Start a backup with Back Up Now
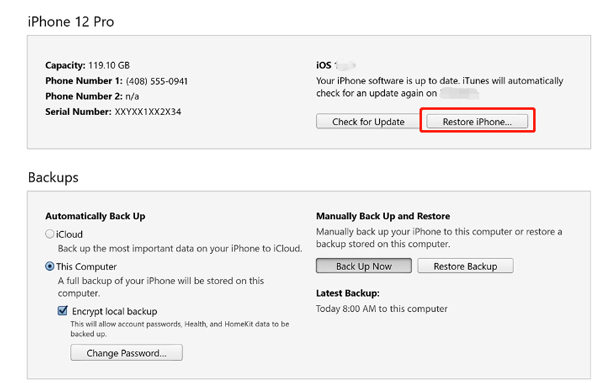The height and width of the screenshot is (383, 600). point(364,266)
